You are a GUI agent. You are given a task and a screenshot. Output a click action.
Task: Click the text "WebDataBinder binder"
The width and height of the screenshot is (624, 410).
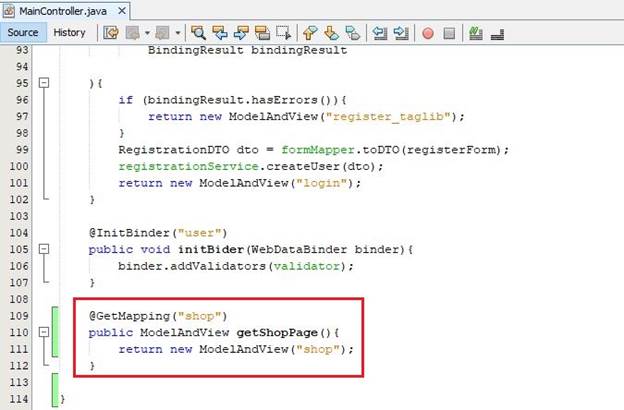point(325,250)
